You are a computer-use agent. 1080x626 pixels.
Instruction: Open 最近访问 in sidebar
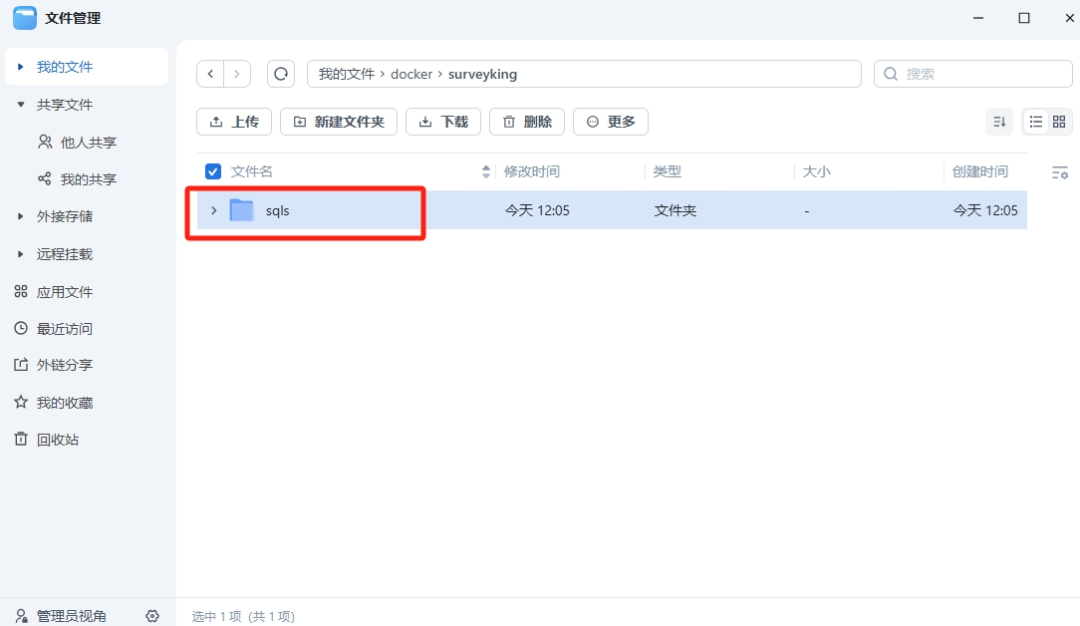click(64, 329)
